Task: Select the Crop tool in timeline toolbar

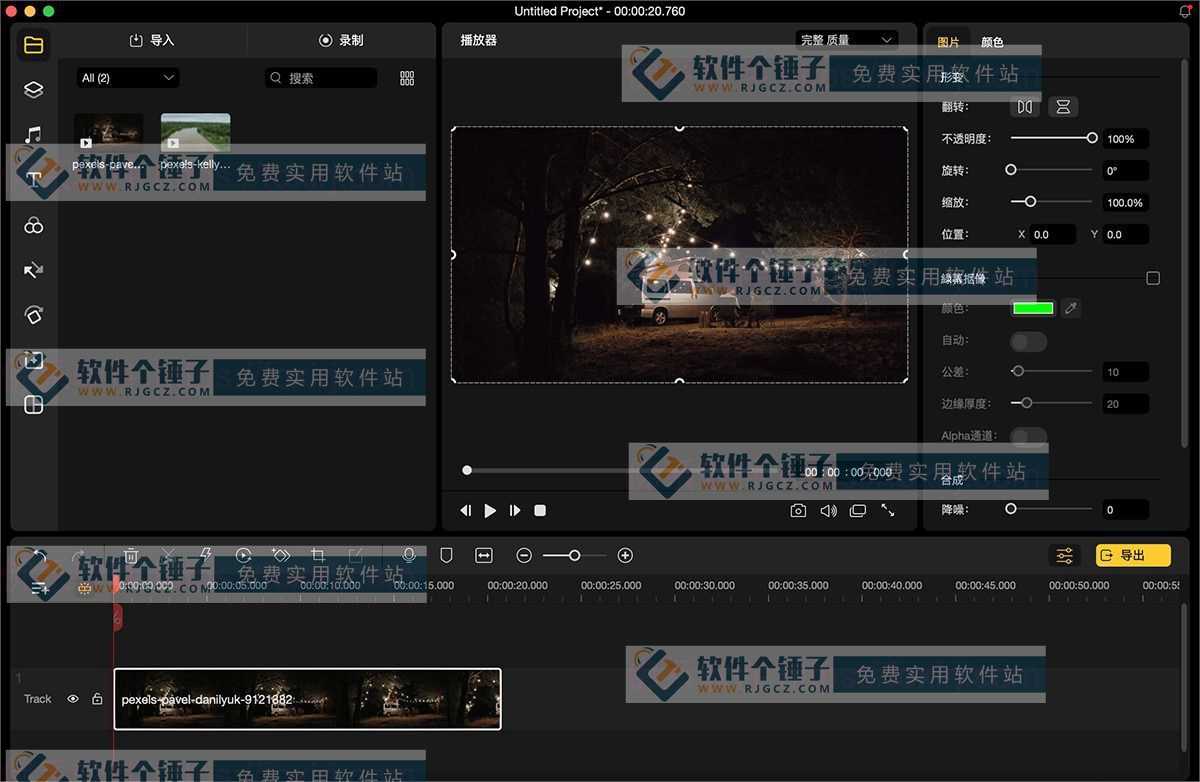Action: tap(318, 555)
